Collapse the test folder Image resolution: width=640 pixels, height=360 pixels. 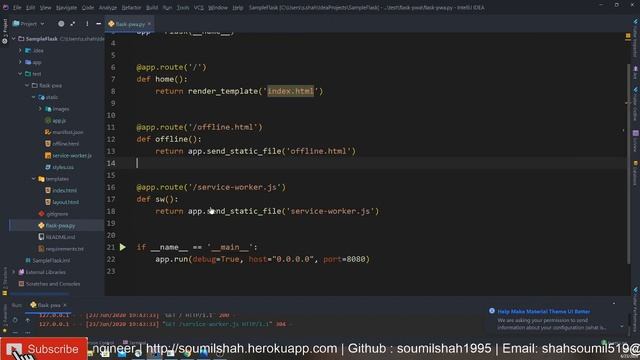[x=20, y=74]
